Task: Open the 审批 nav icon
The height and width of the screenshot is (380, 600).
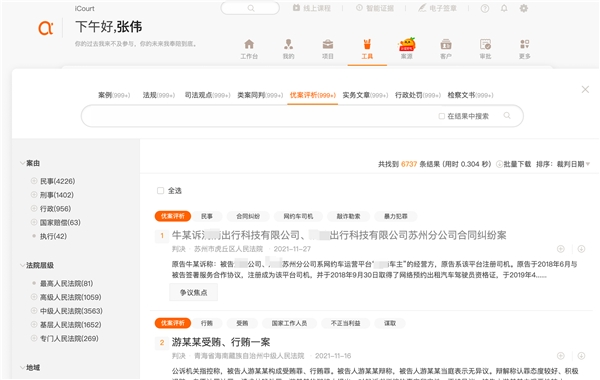Action: click(485, 44)
